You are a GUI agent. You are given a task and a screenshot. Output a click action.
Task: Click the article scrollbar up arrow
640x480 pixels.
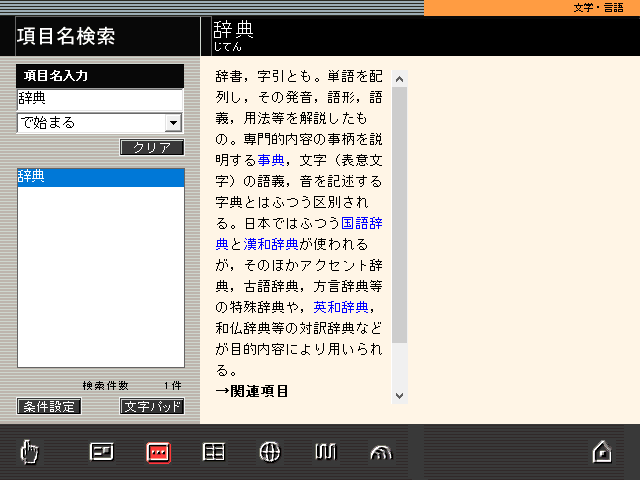pyautogui.click(x=400, y=79)
